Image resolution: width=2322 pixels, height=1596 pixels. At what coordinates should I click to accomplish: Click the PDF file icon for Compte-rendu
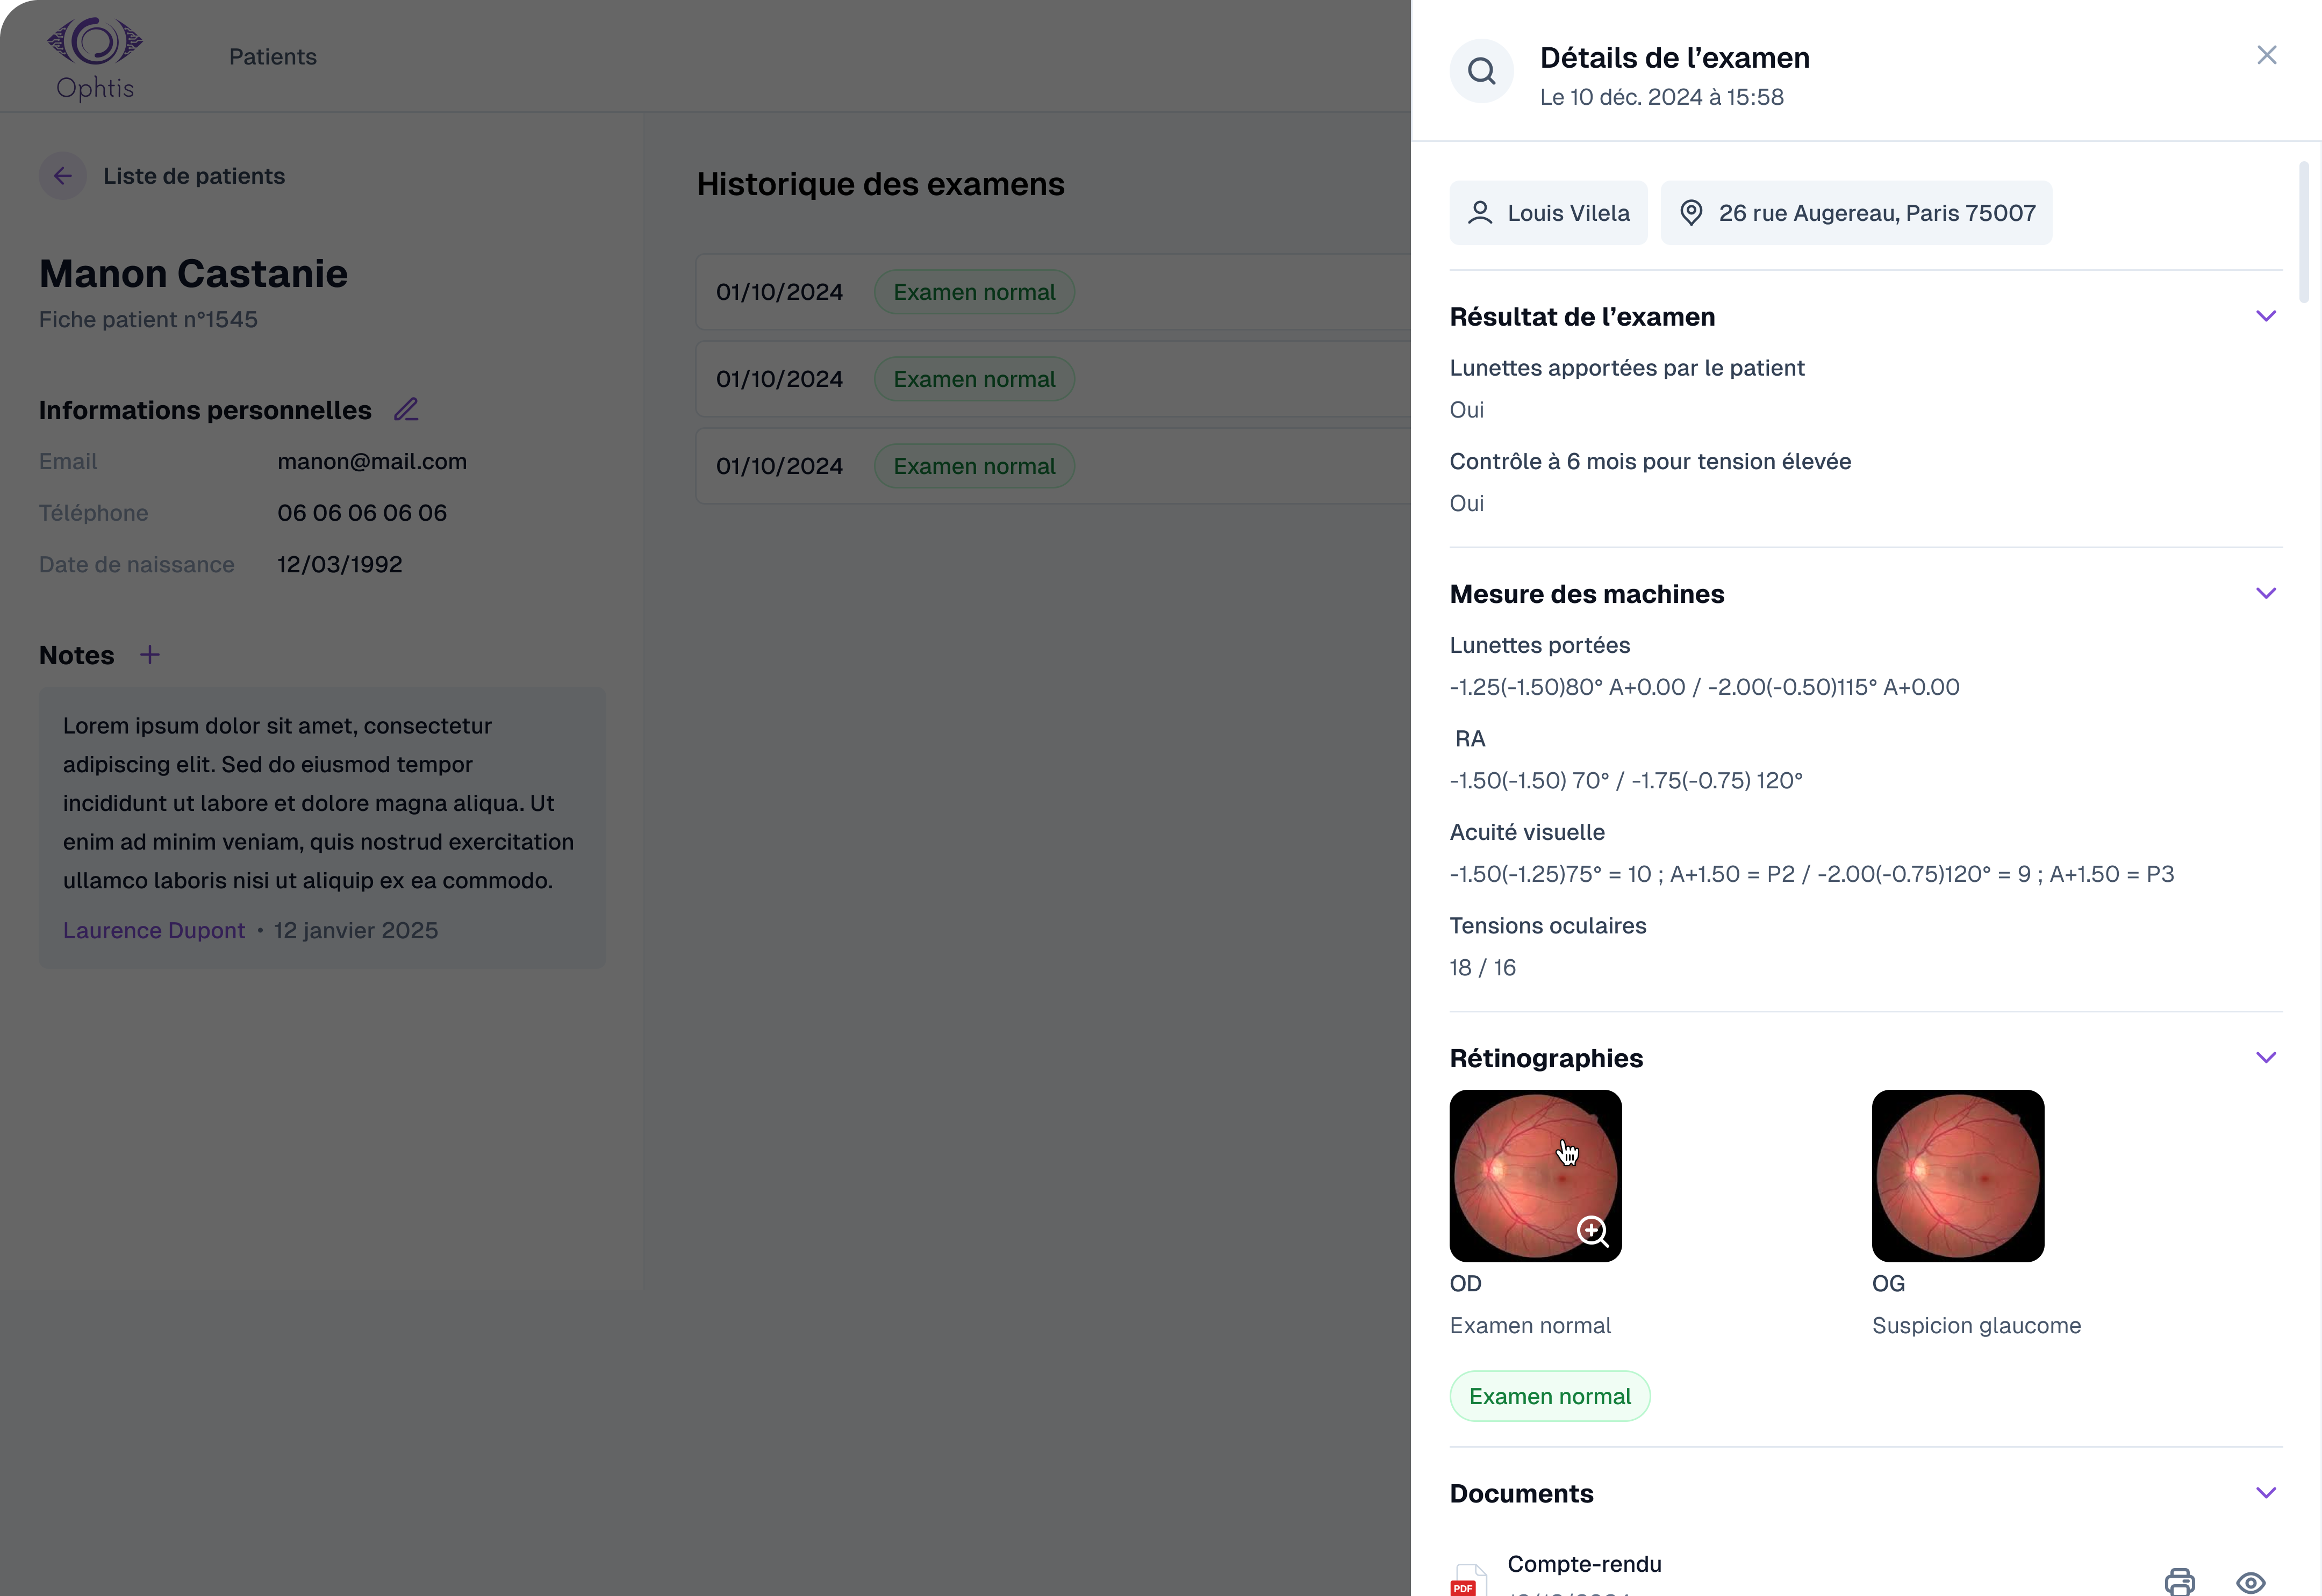point(1468,1580)
